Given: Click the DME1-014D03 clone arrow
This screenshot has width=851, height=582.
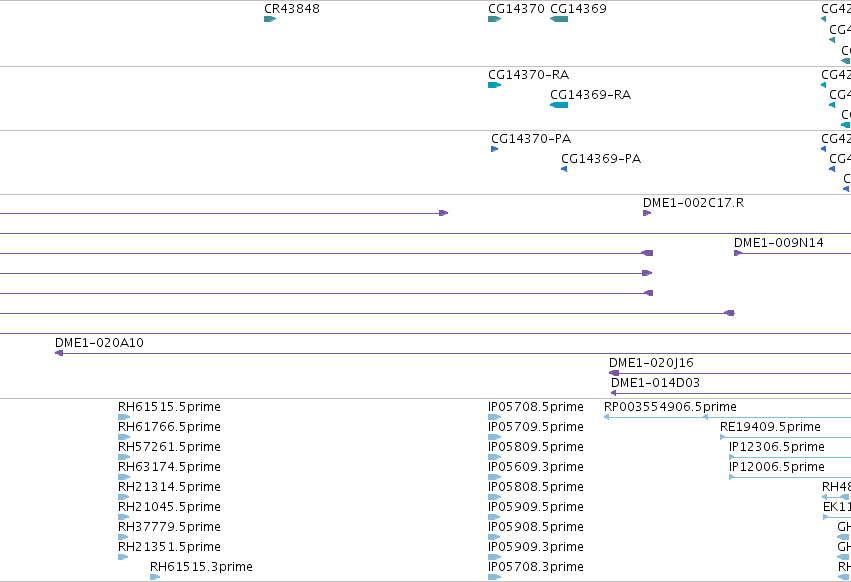Looking at the screenshot, I should click(x=614, y=393).
